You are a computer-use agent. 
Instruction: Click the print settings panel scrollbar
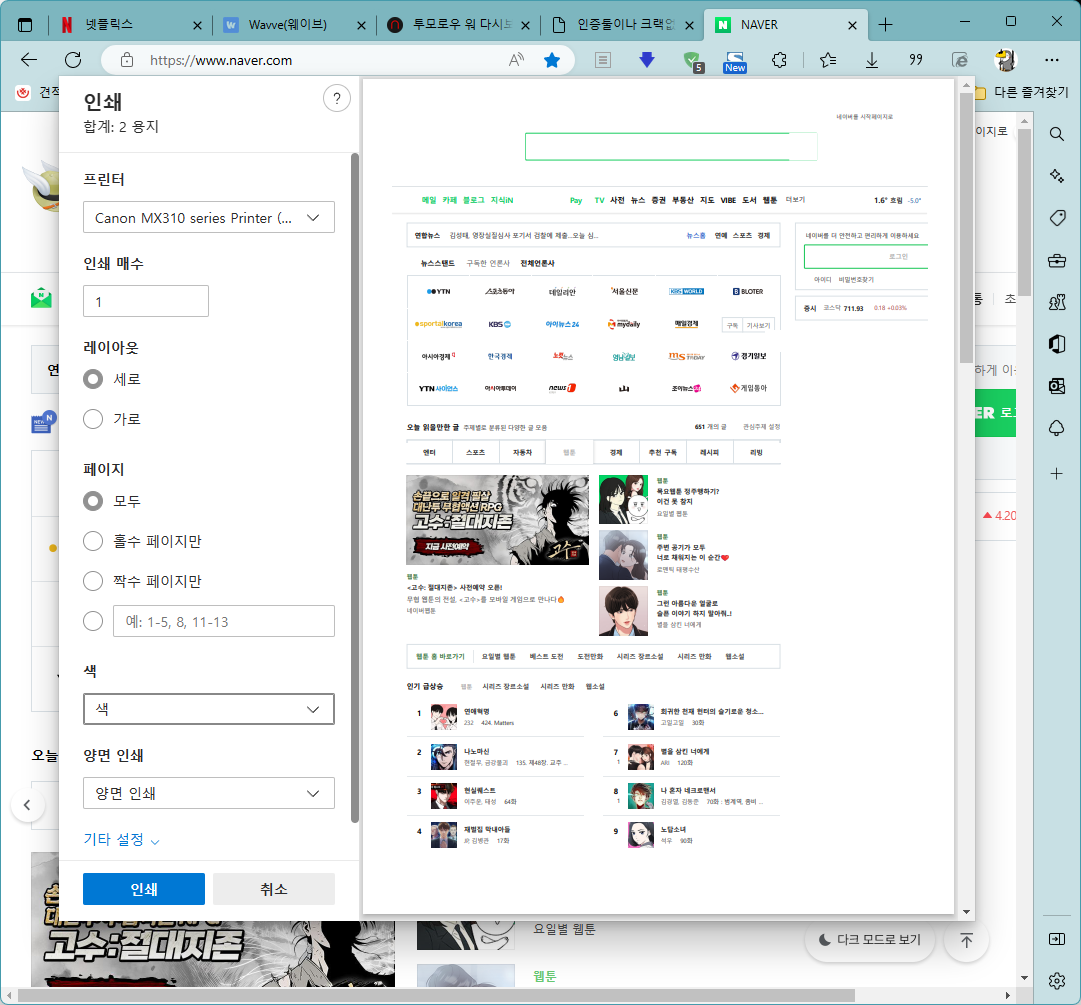click(354, 487)
